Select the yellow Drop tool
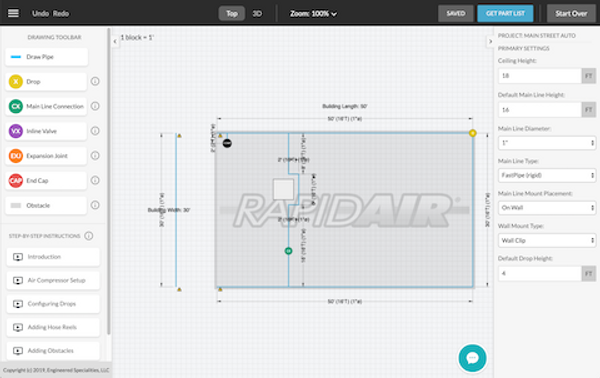Image resolution: width=600 pixels, height=378 pixels. [x=46, y=81]
